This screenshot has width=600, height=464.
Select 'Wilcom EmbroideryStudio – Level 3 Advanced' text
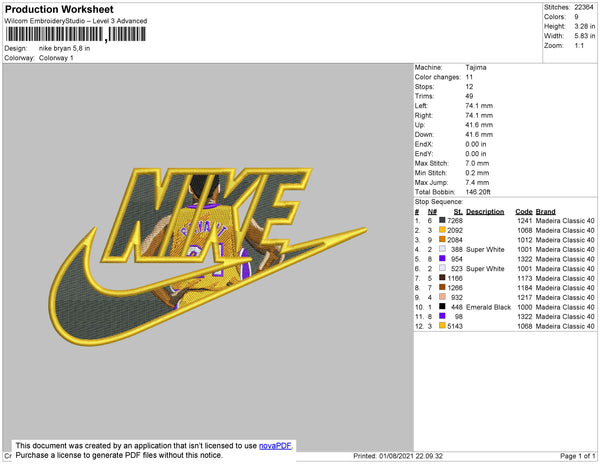click(x=76, y=21)
